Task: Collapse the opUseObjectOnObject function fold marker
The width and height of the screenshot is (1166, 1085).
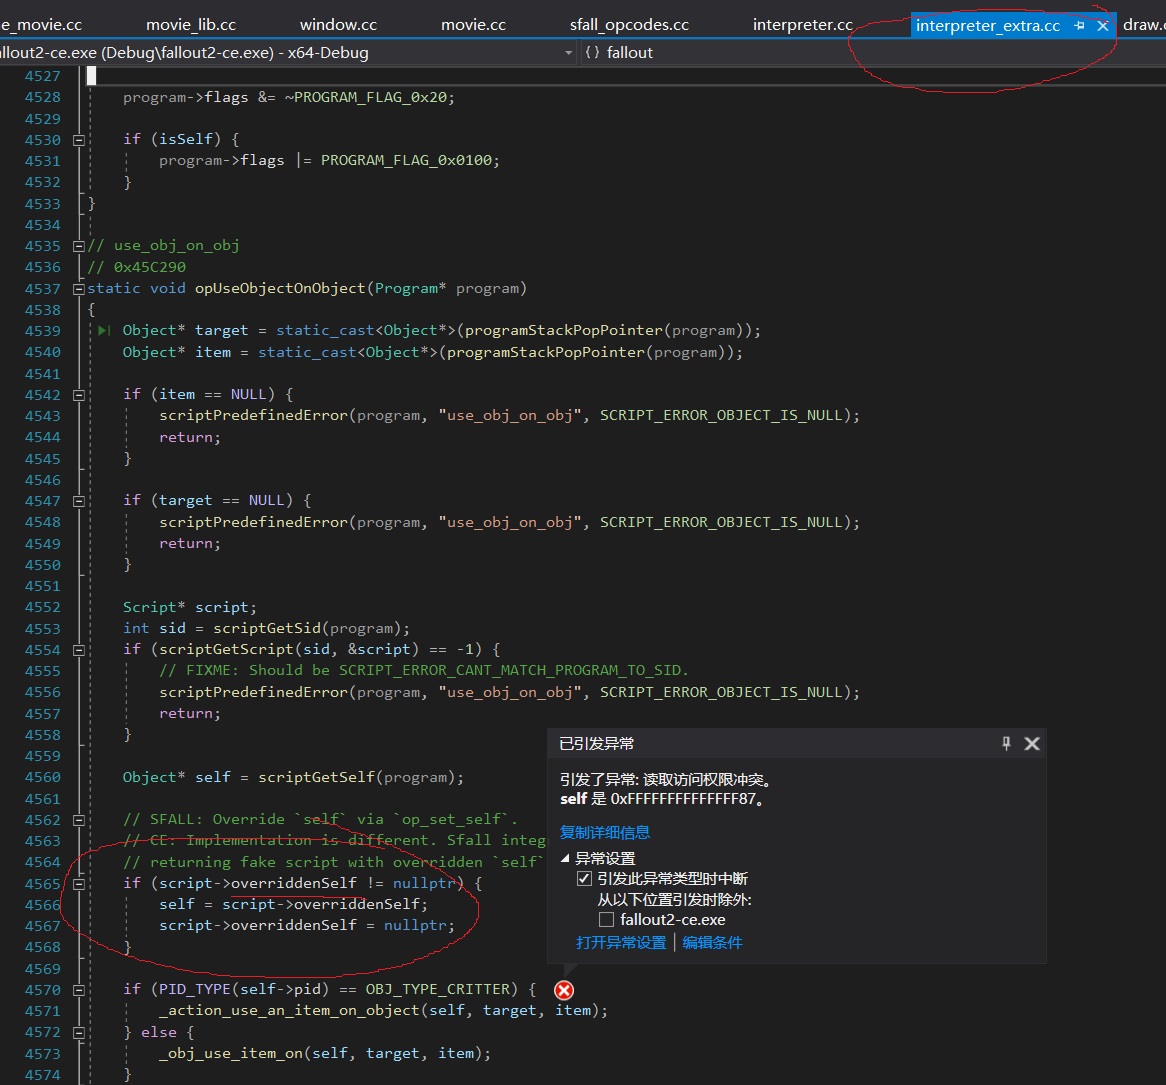Action: pos(78,288)
